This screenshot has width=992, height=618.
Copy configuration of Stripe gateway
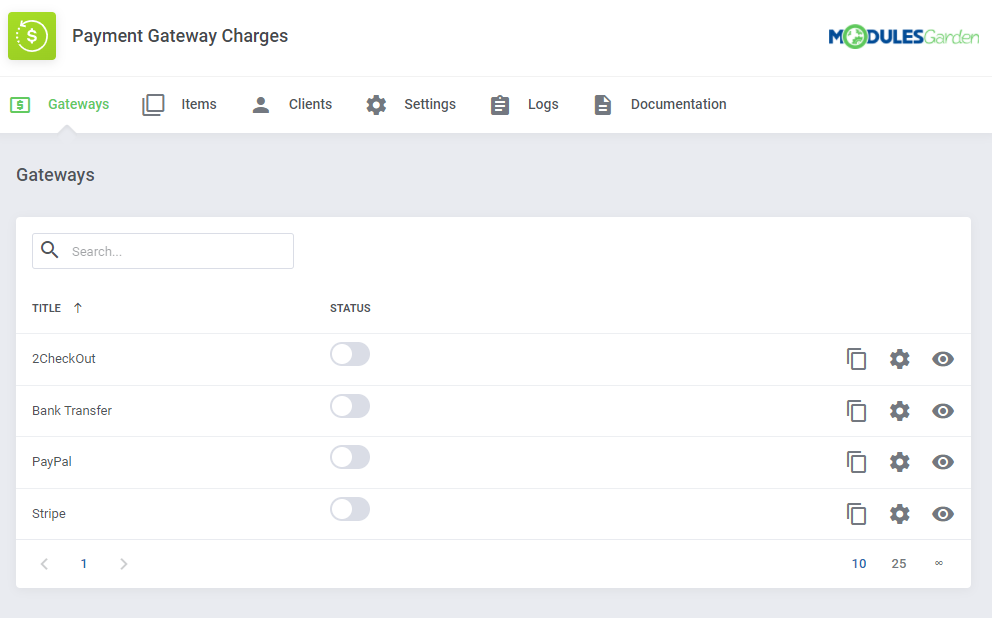point(856,514)
